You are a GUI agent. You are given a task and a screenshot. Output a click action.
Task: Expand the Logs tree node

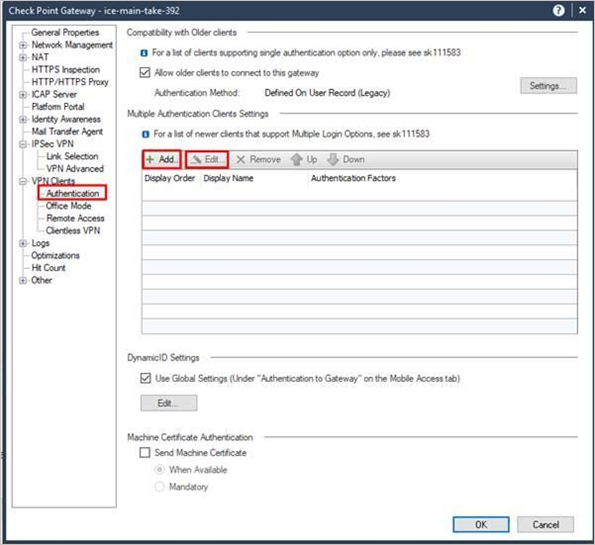tap(23, 243)
